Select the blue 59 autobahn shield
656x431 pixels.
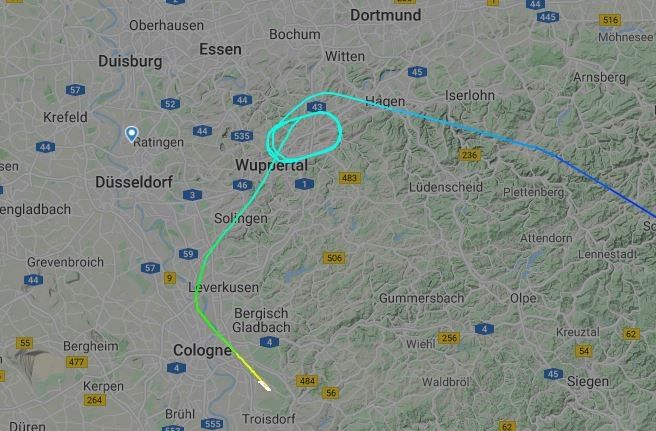click(188, 254)
